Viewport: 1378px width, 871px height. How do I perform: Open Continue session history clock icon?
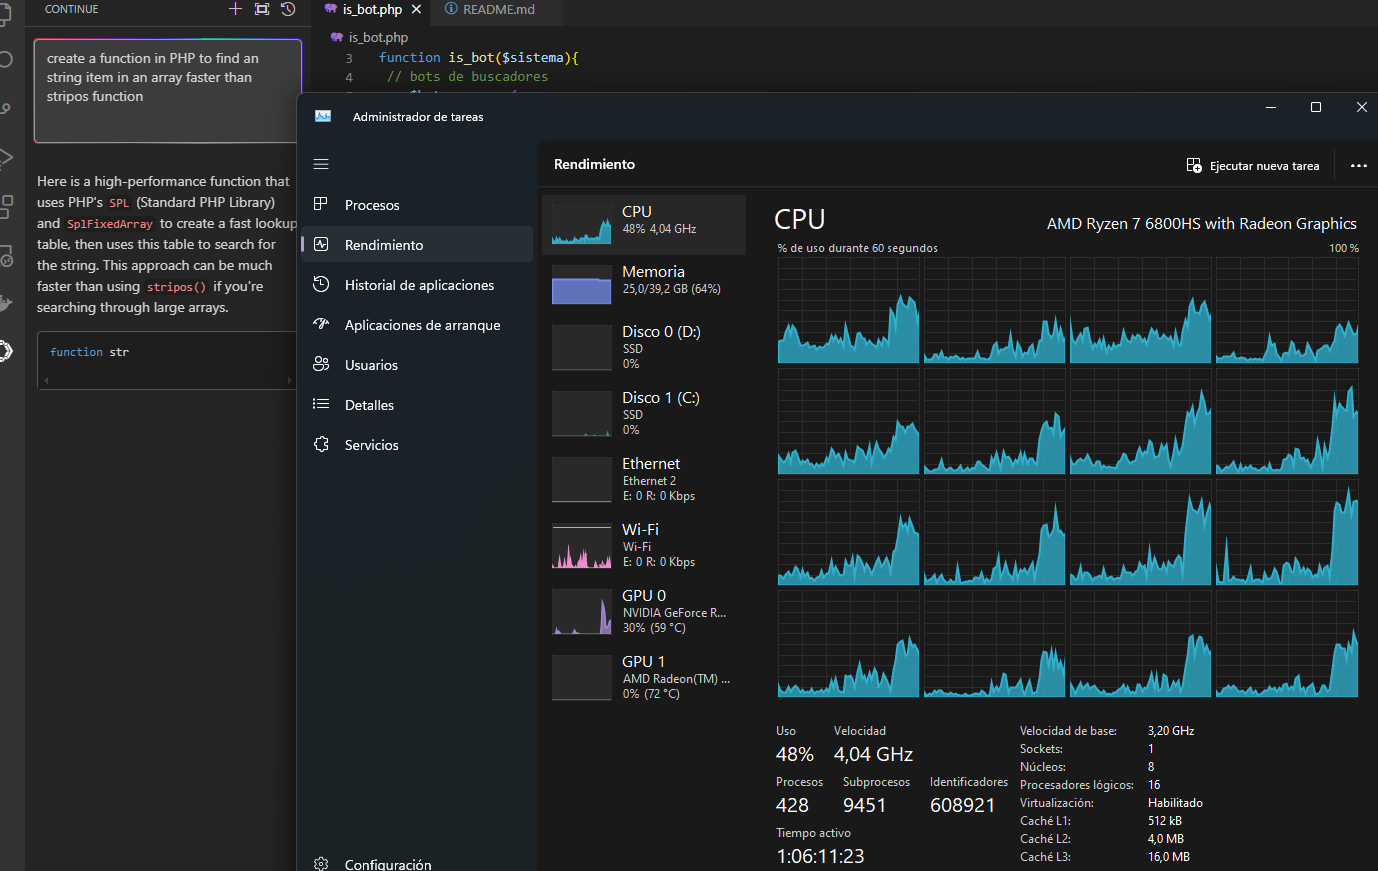tap(288, 9)
